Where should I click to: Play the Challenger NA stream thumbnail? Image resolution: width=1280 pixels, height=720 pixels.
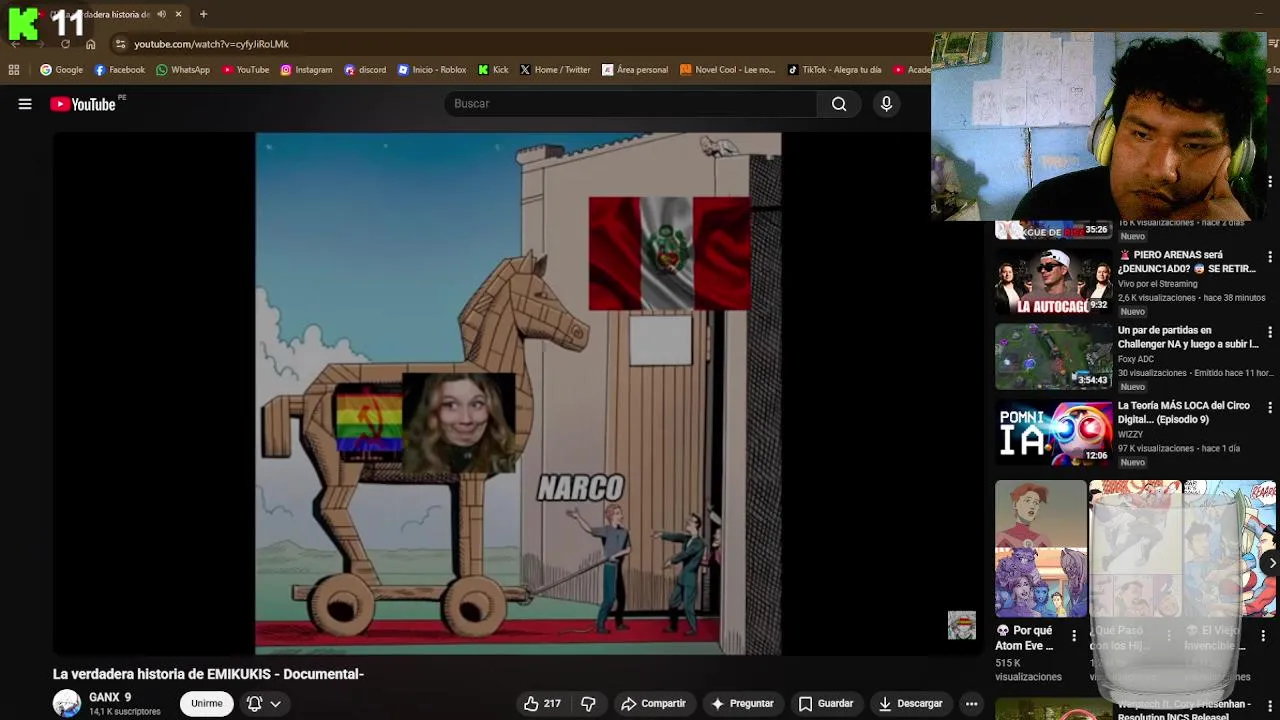[x=1053, y=357]
